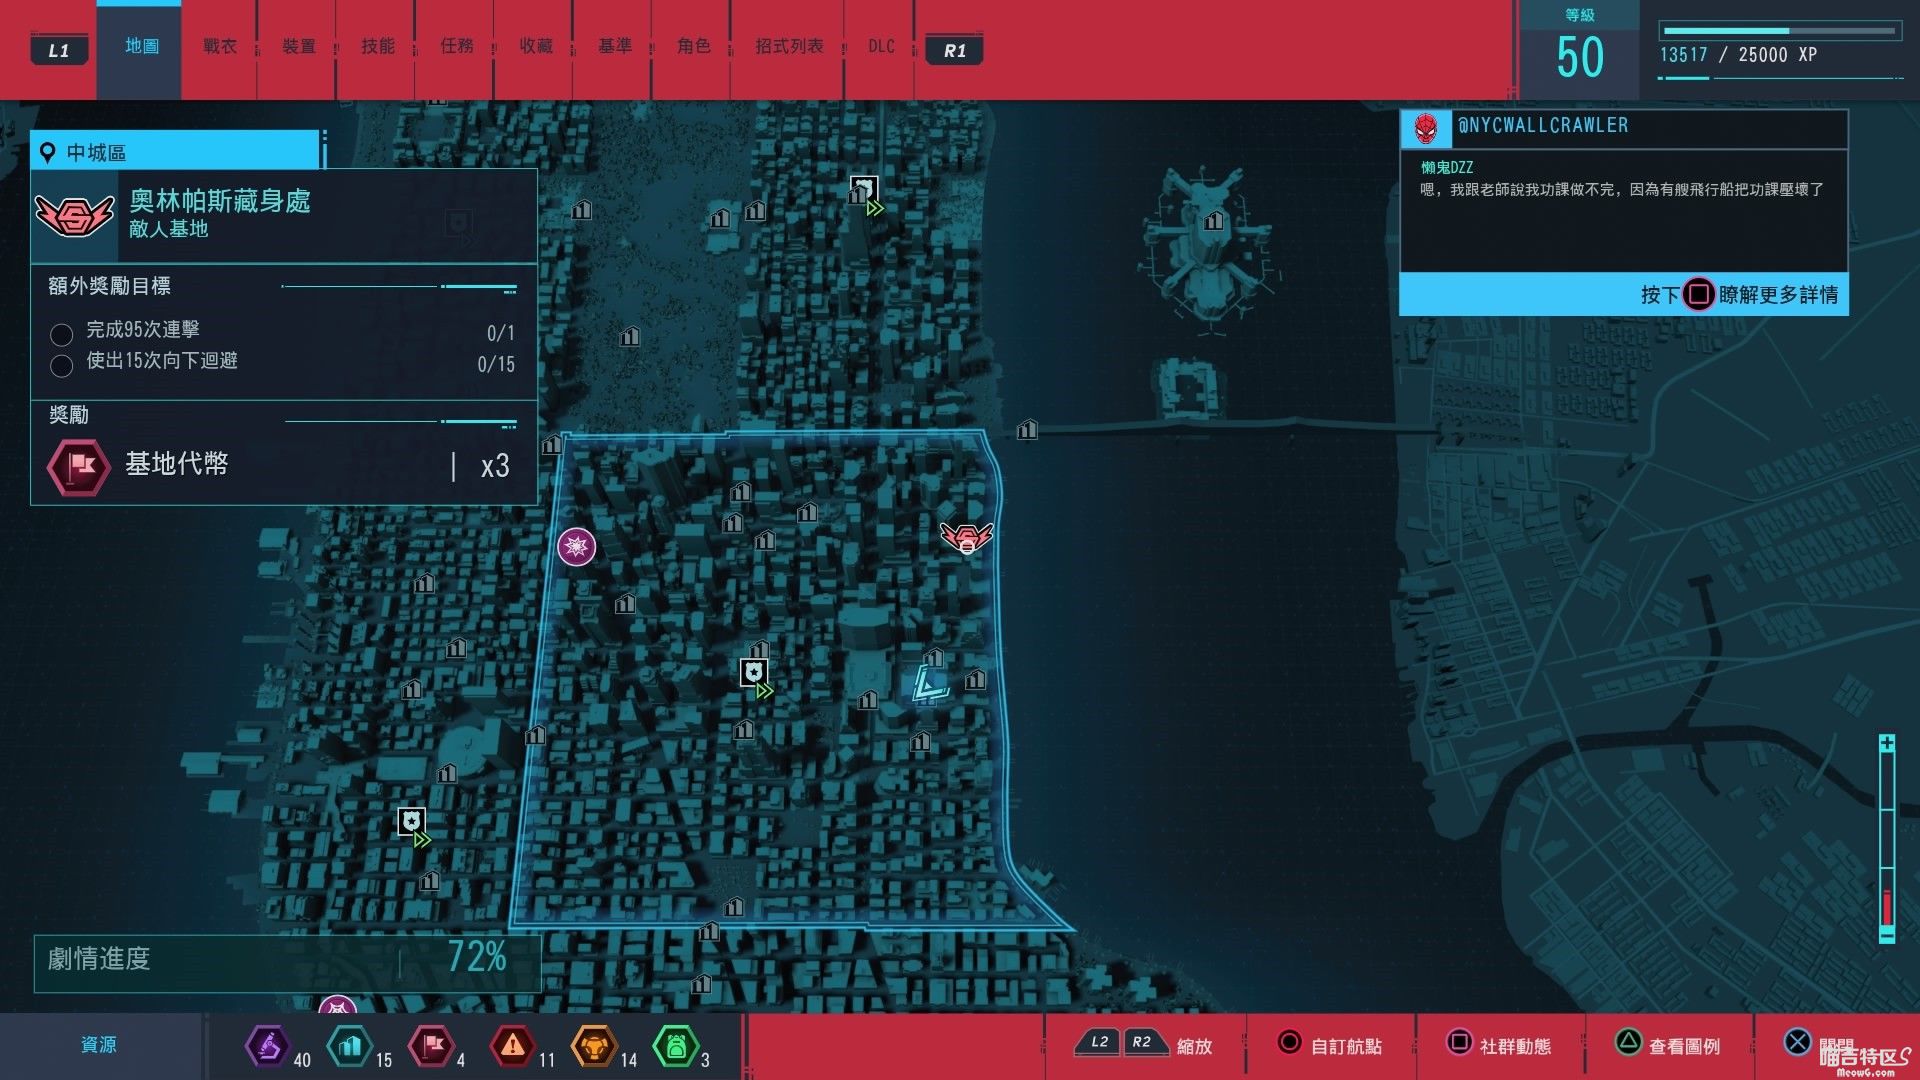1920x1080 pixels.
Task: Click the L2 zoom button
Action: tap(1099, 1043)
